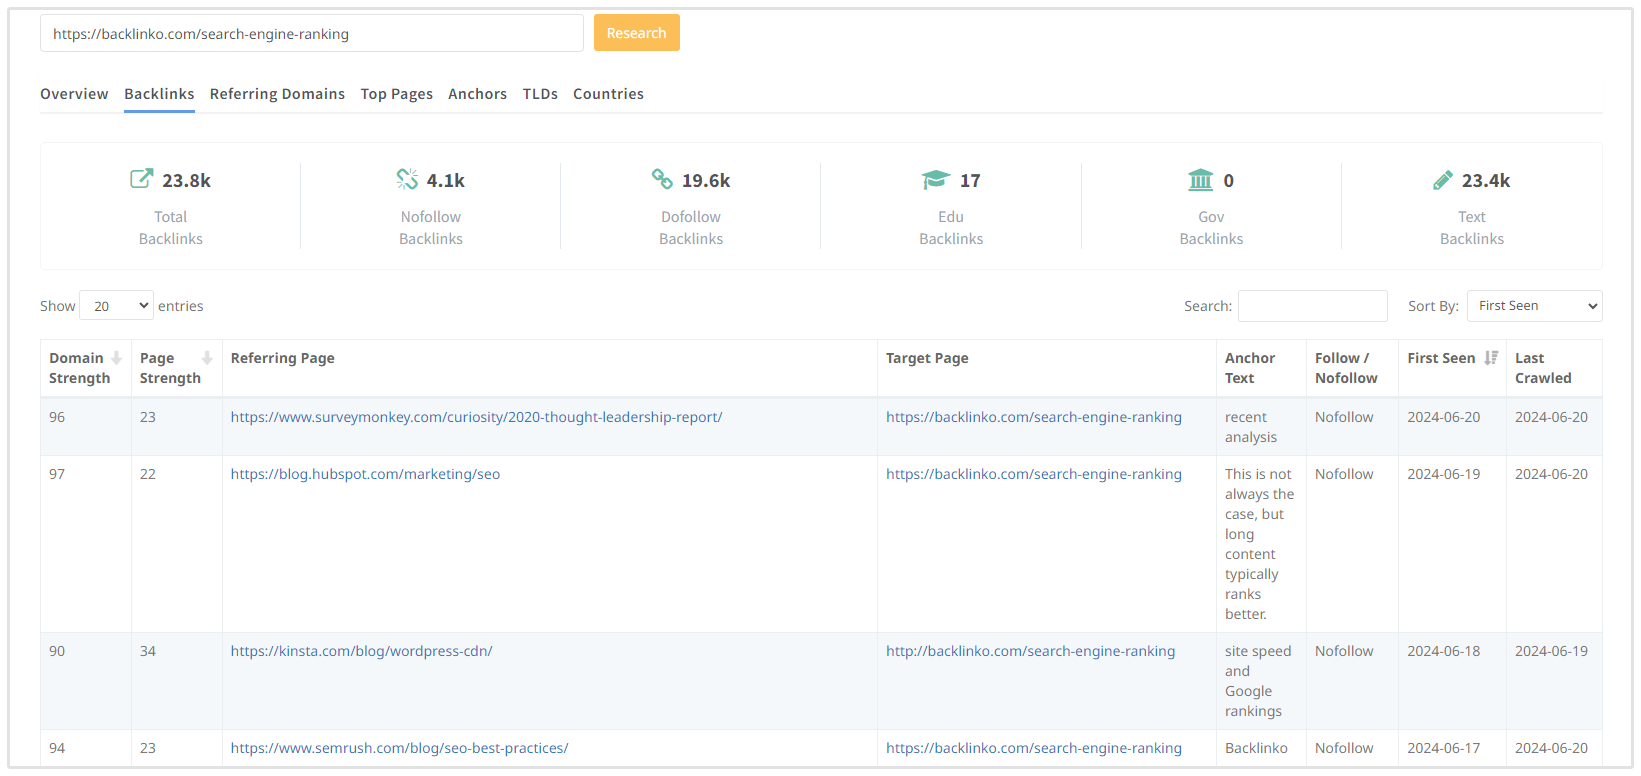
Task: Open the SurveyMonkey thought leadership report link
Action: pyautogui.click(x=476, y=417)
